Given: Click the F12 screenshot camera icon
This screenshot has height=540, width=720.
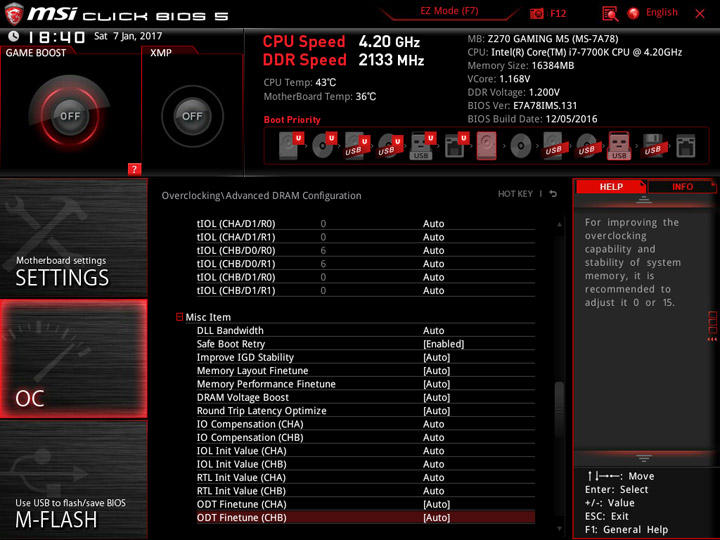Looking at the screenshot, I should [x=536, y=13].
